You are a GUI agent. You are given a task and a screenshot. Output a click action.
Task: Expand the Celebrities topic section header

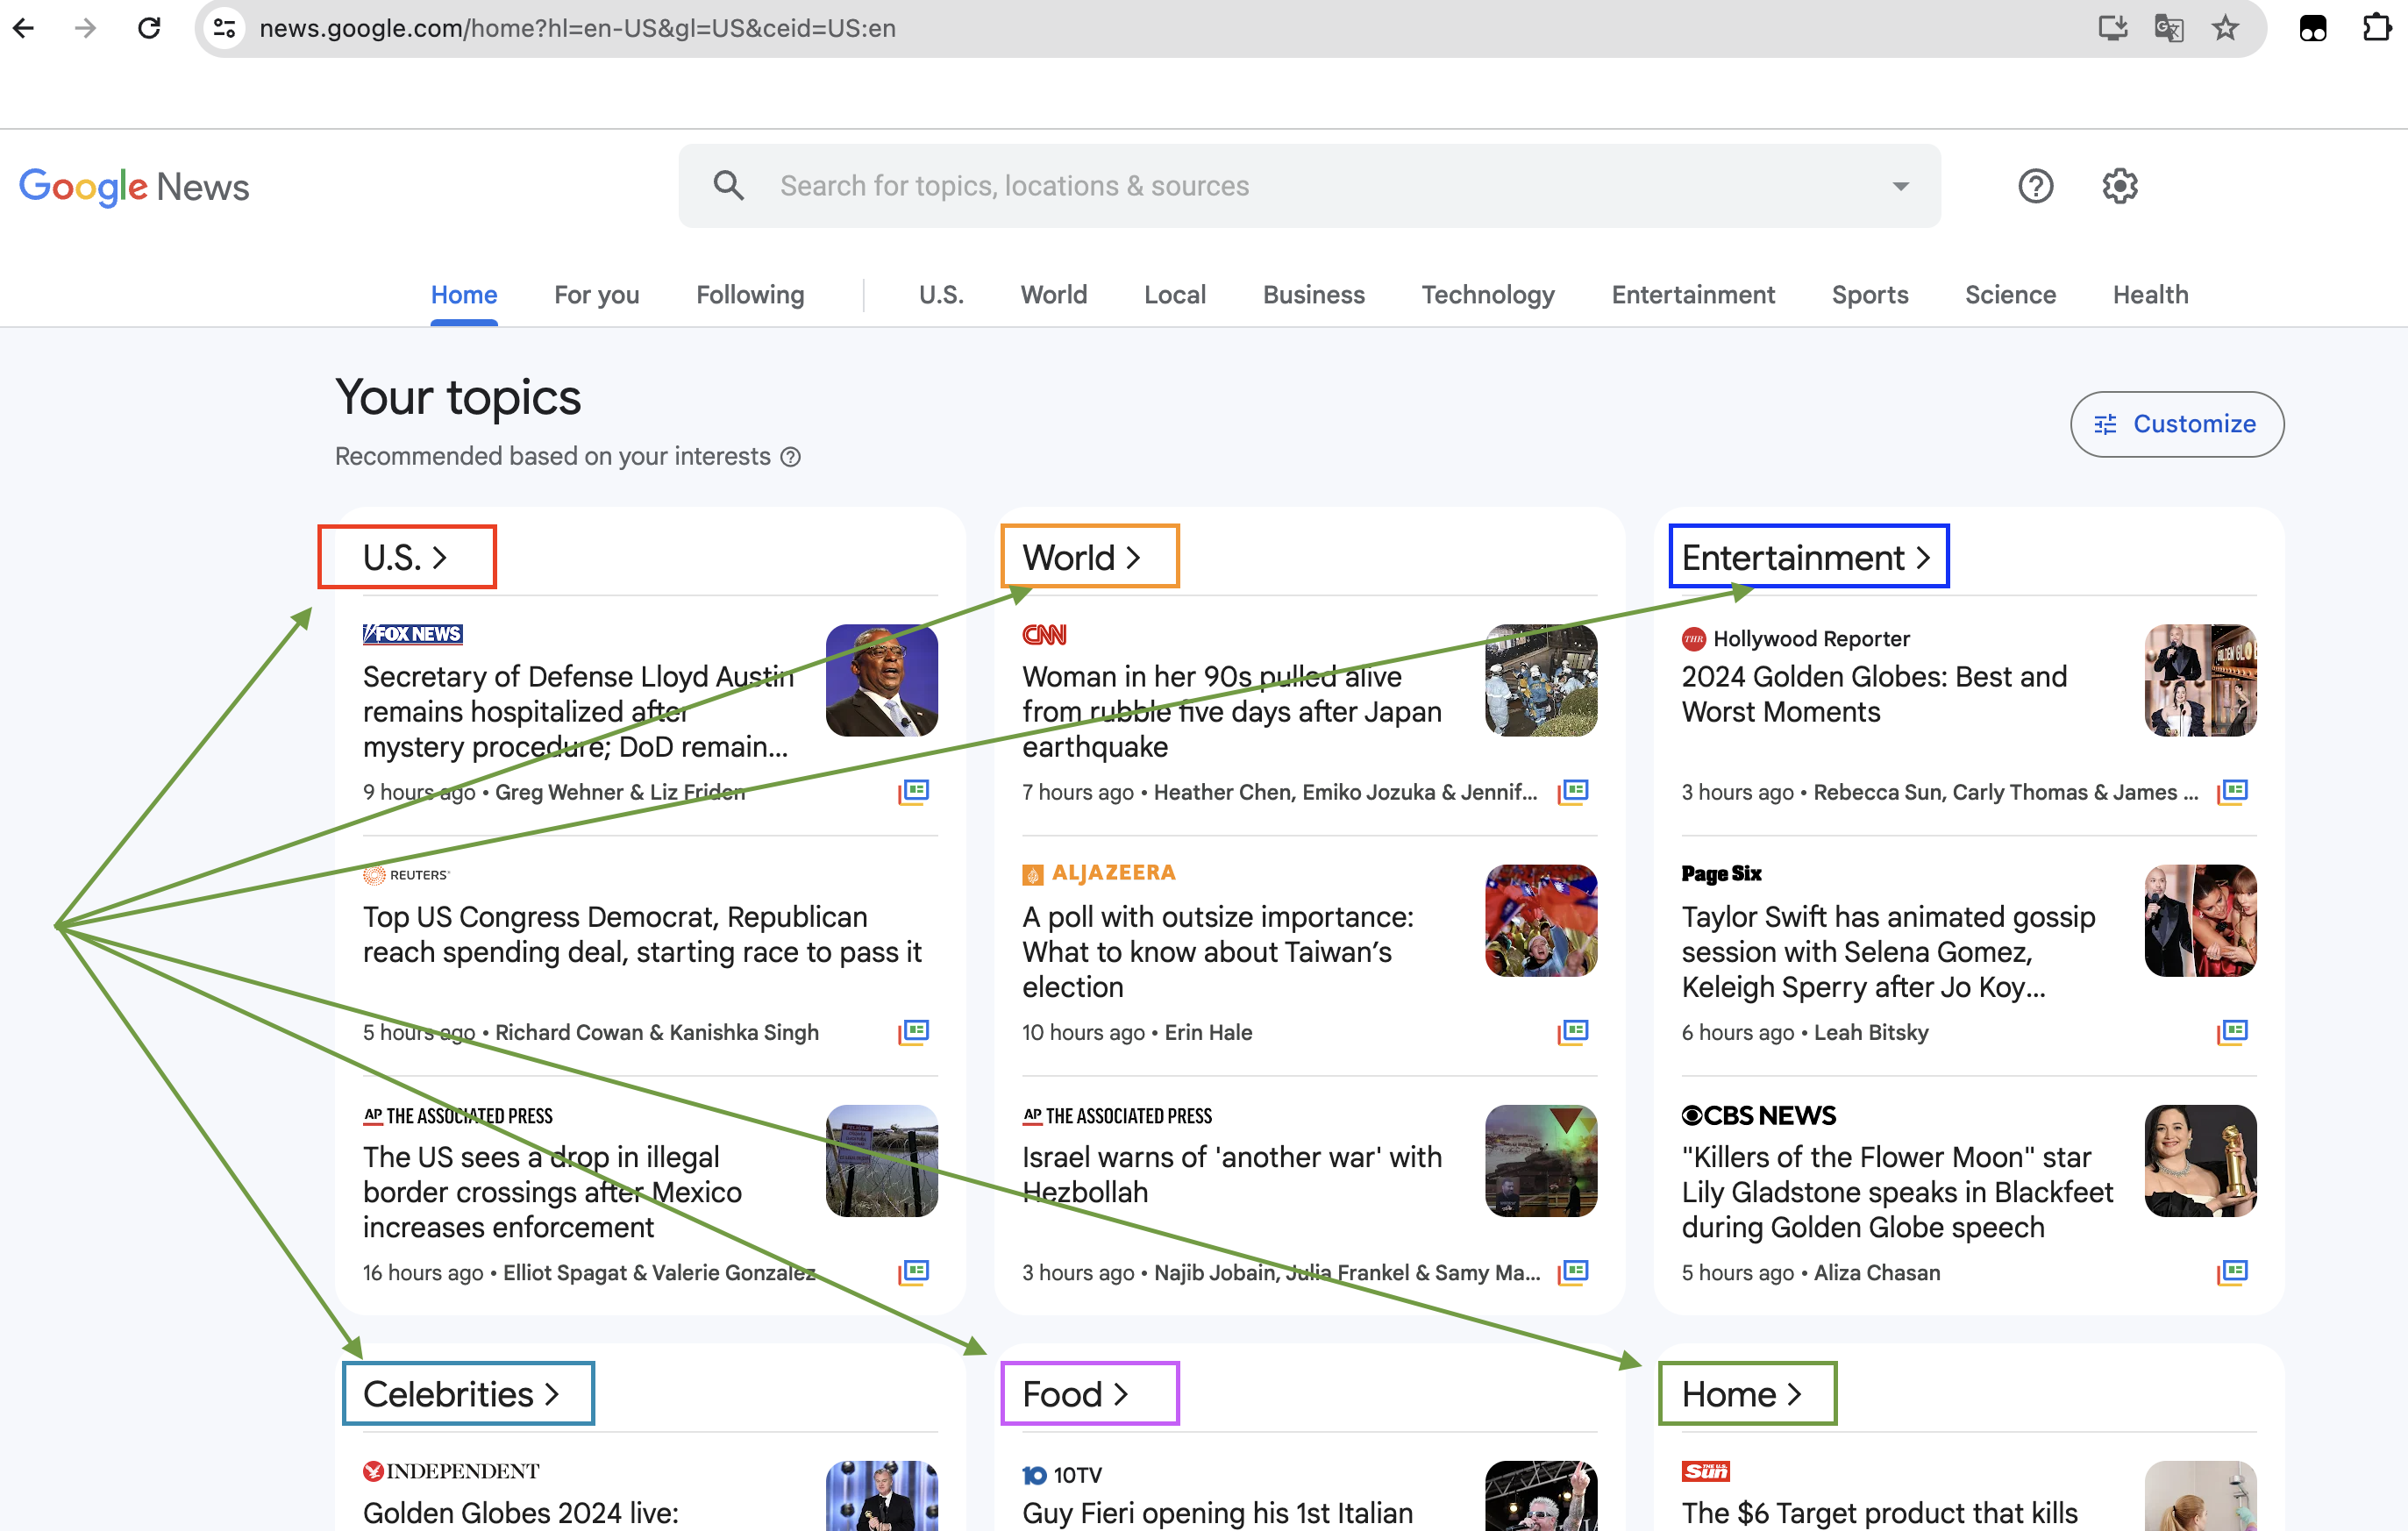[x=461, y=1394]
